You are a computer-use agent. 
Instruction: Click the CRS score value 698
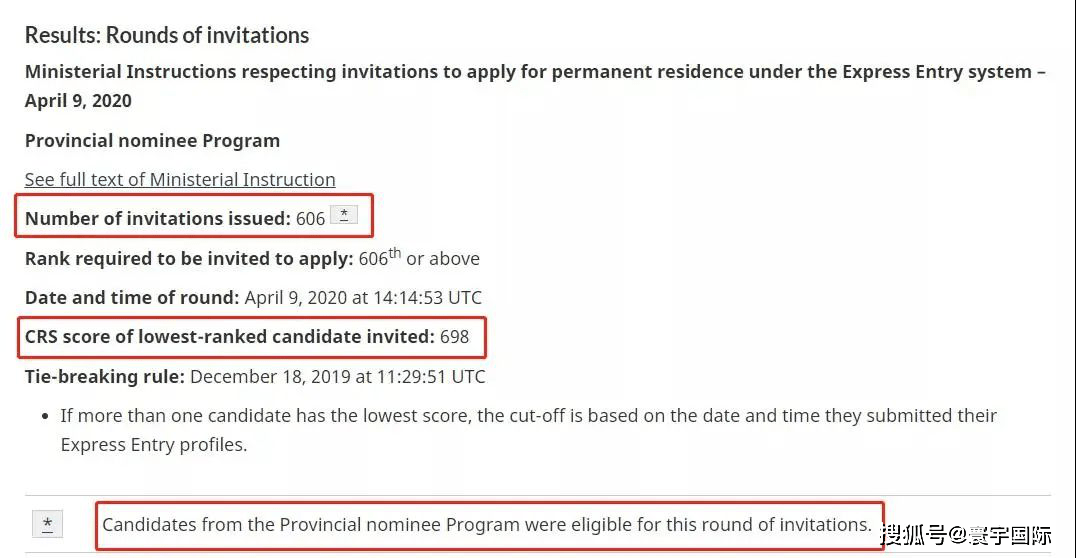(454, 337)
